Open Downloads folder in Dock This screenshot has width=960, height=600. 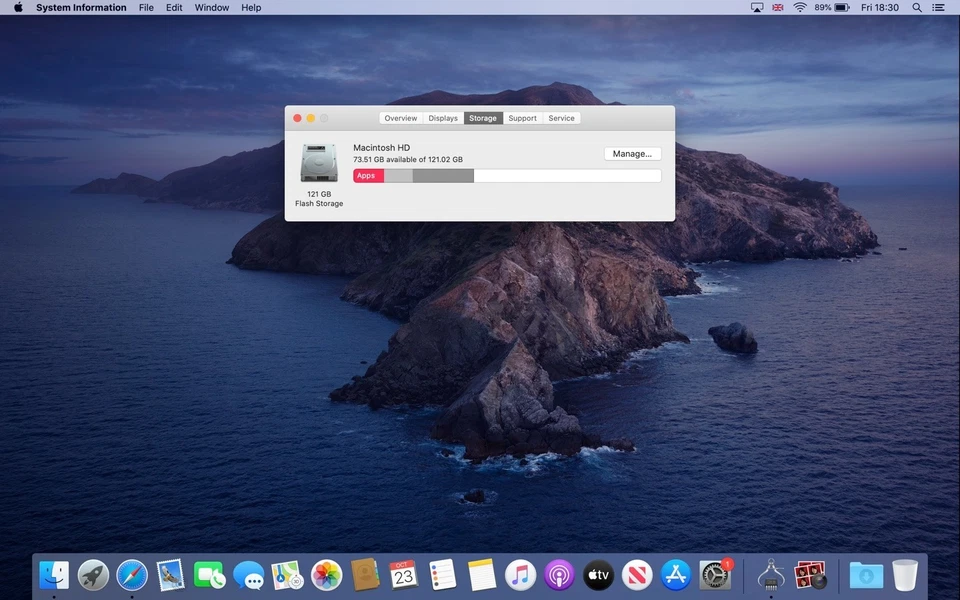click(x=866, y=576)
